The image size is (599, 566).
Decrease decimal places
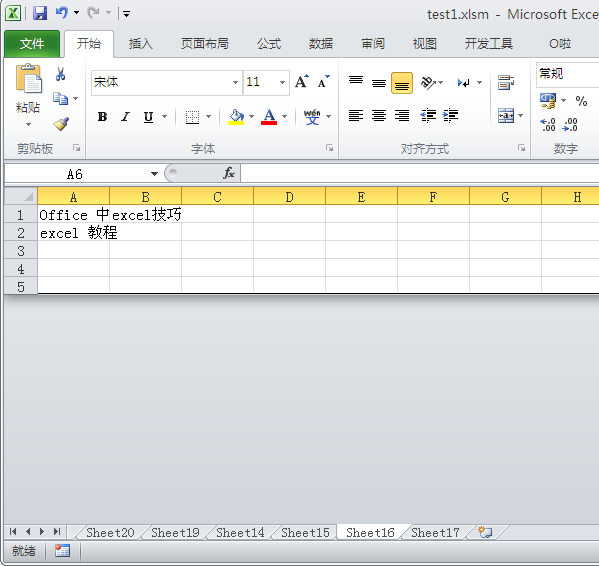click(570, 125)
